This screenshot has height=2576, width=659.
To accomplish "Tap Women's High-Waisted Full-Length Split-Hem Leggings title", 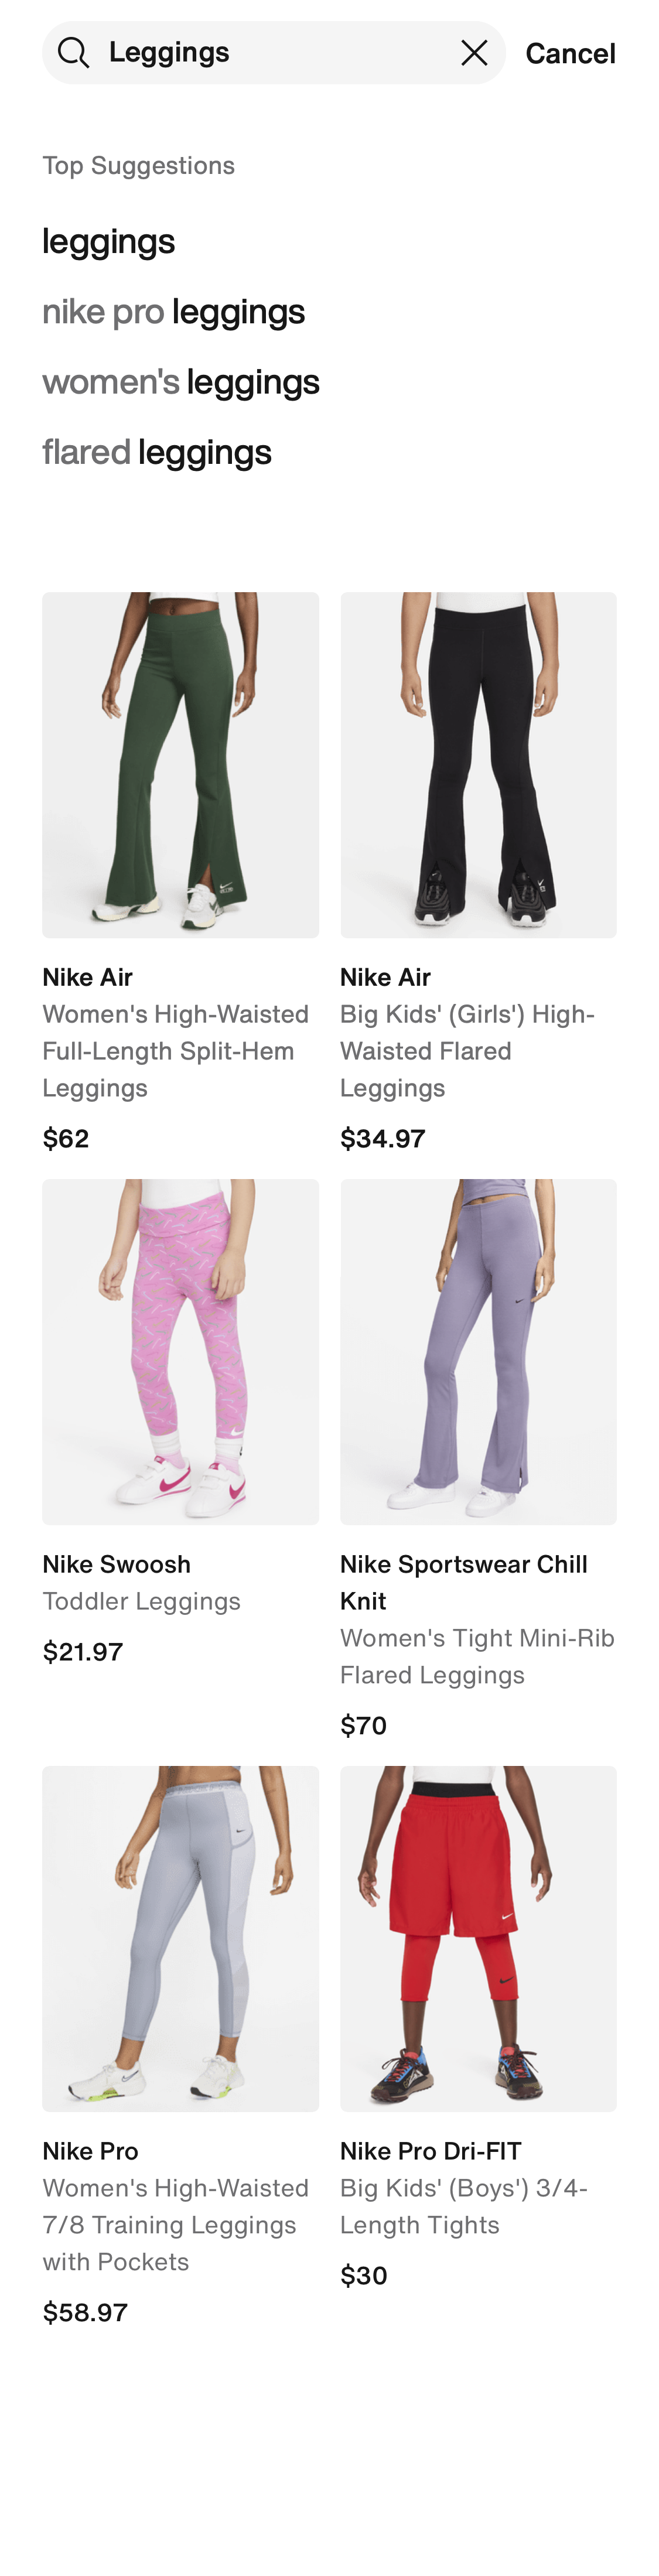I will [175, 1051].
